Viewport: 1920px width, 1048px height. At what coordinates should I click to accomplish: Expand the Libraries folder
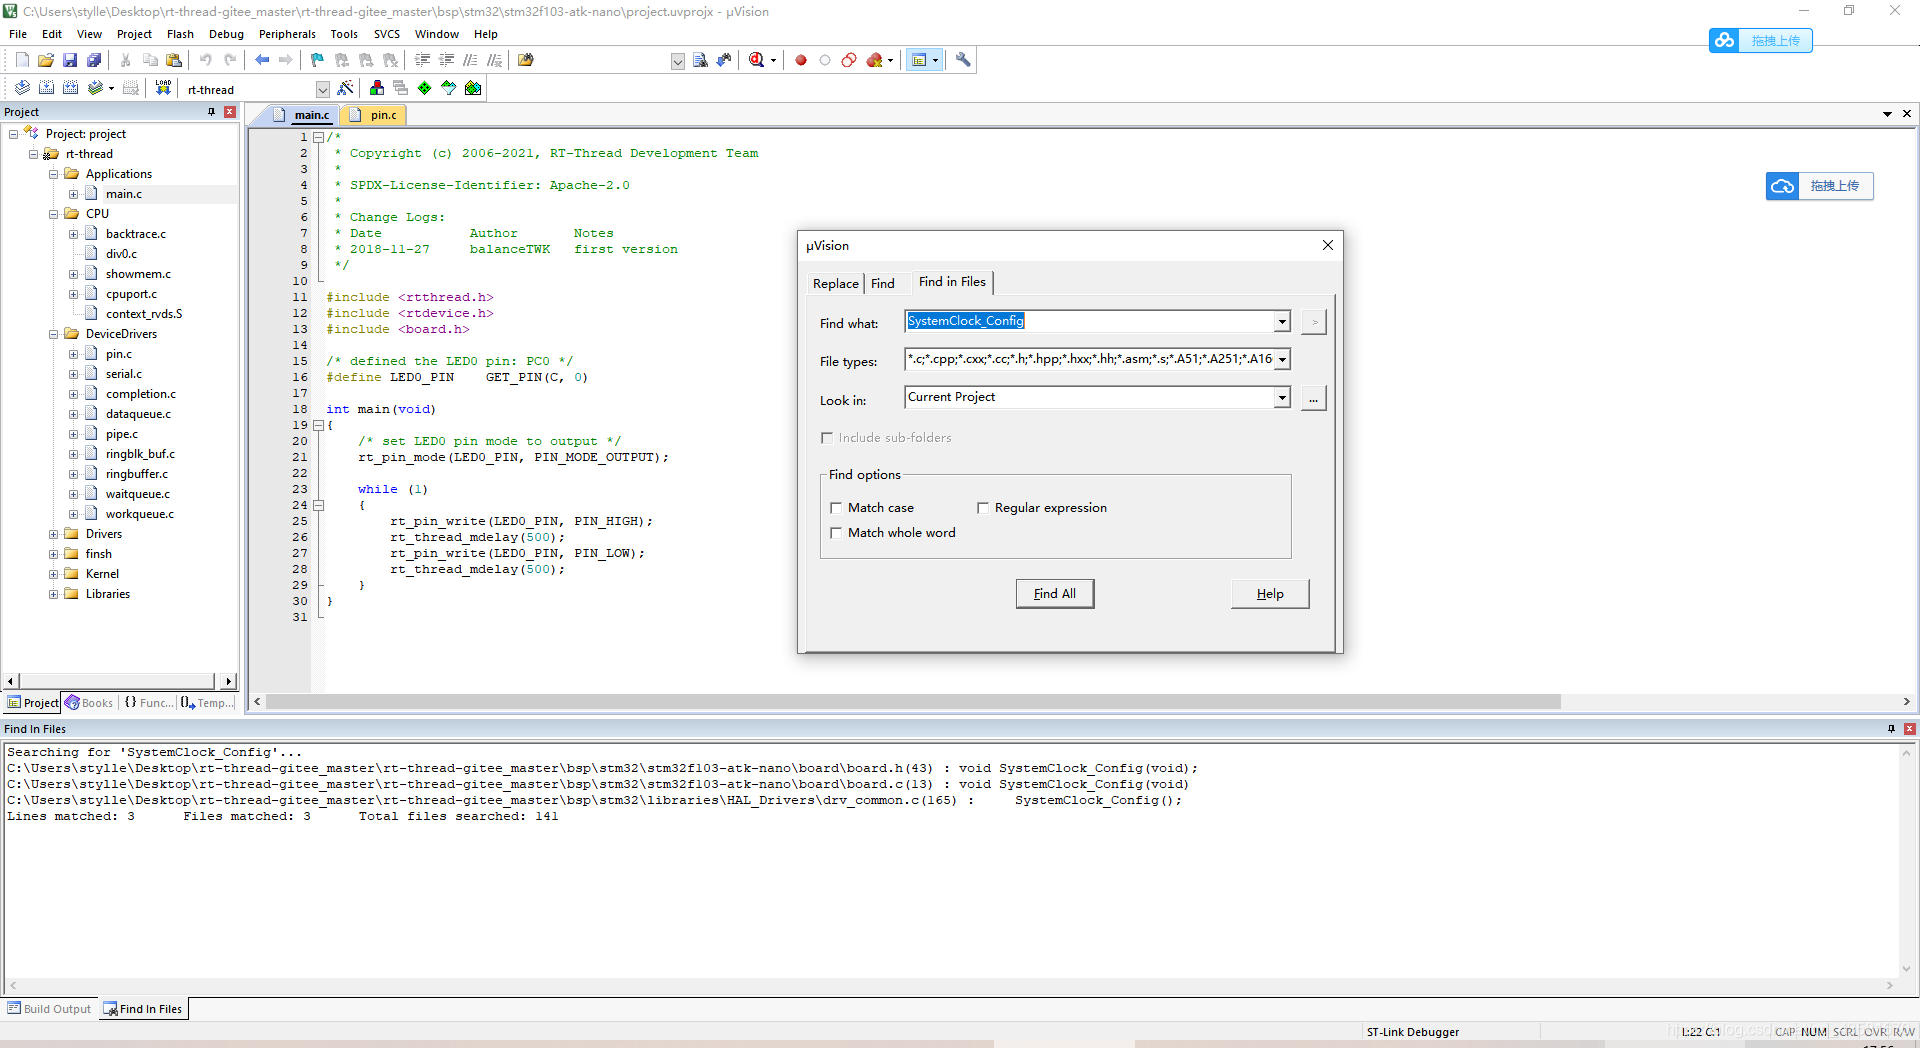click(54, 594)
